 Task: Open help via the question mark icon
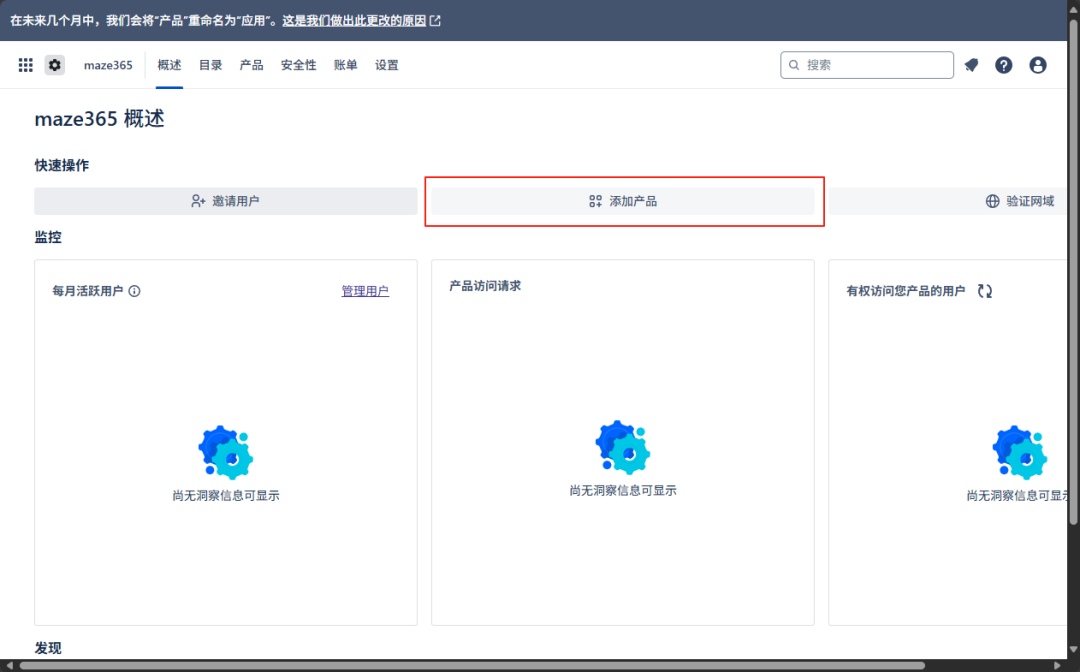(x=1003, y=64)
